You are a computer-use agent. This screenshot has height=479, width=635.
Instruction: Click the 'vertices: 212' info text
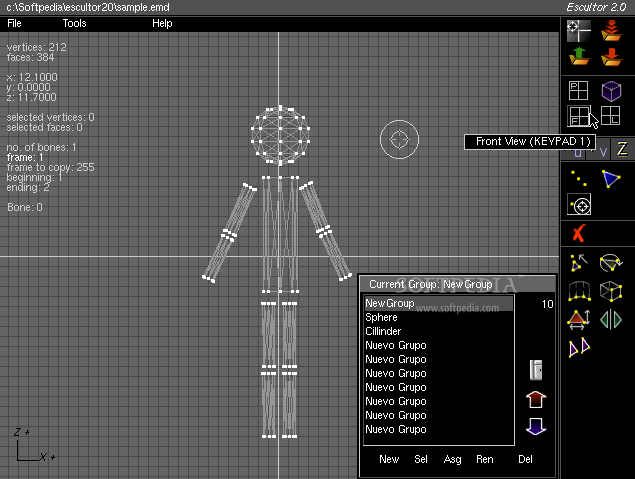tap(36, 47)
